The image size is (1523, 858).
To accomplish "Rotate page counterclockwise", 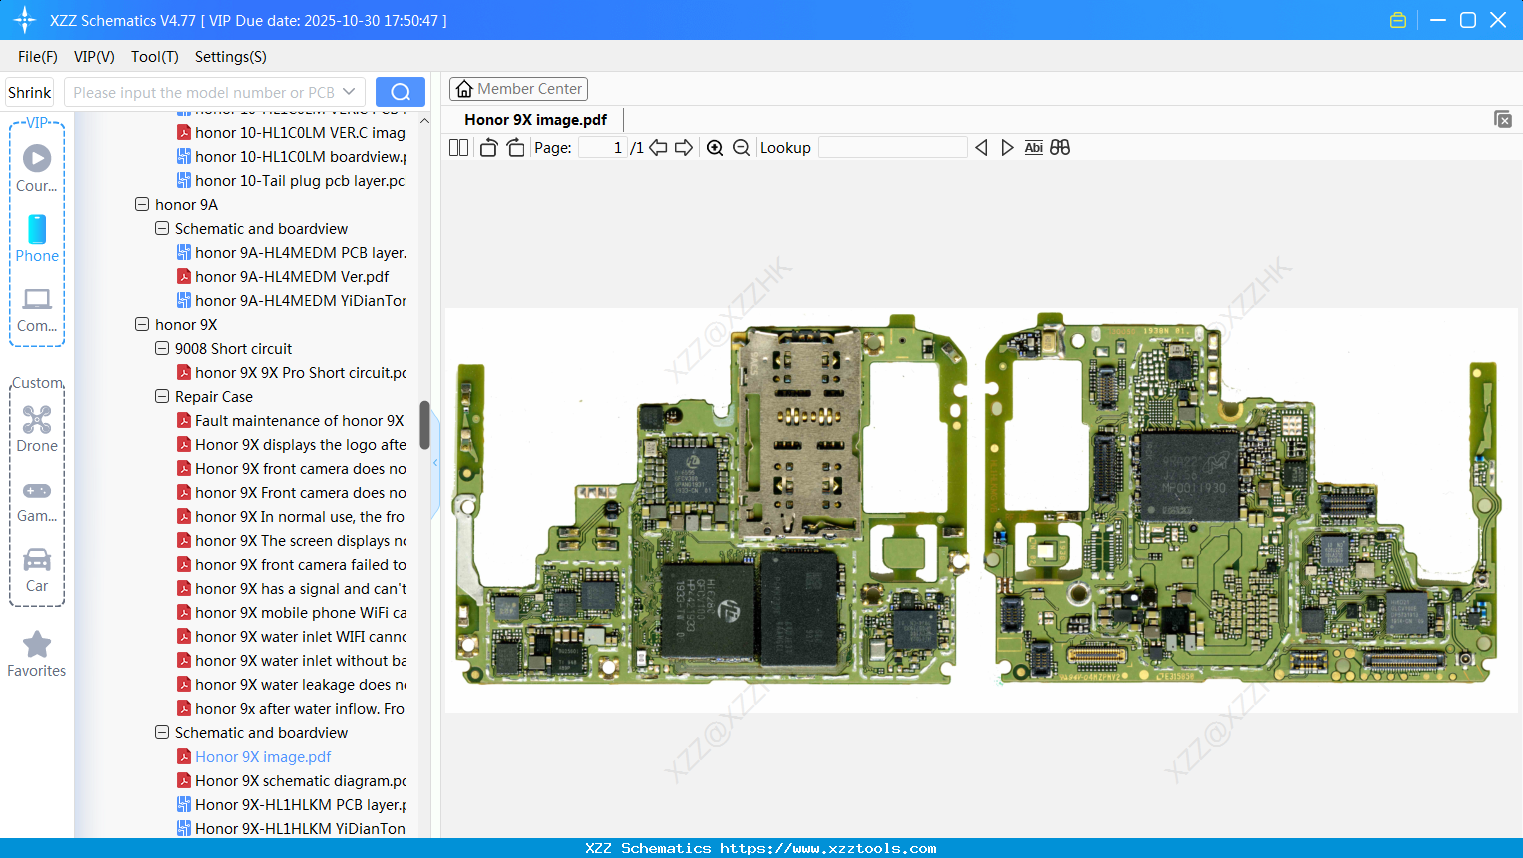I will pos(488,148).
